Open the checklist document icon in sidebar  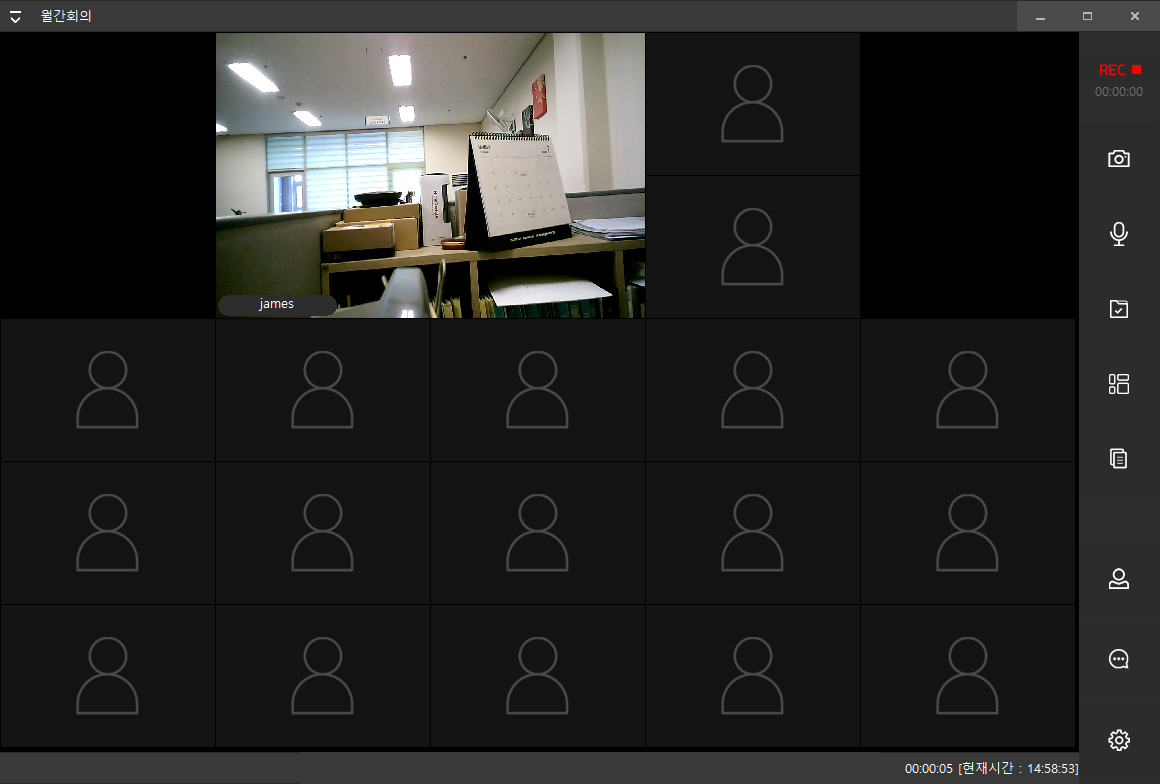click(x=1119, y=308)
